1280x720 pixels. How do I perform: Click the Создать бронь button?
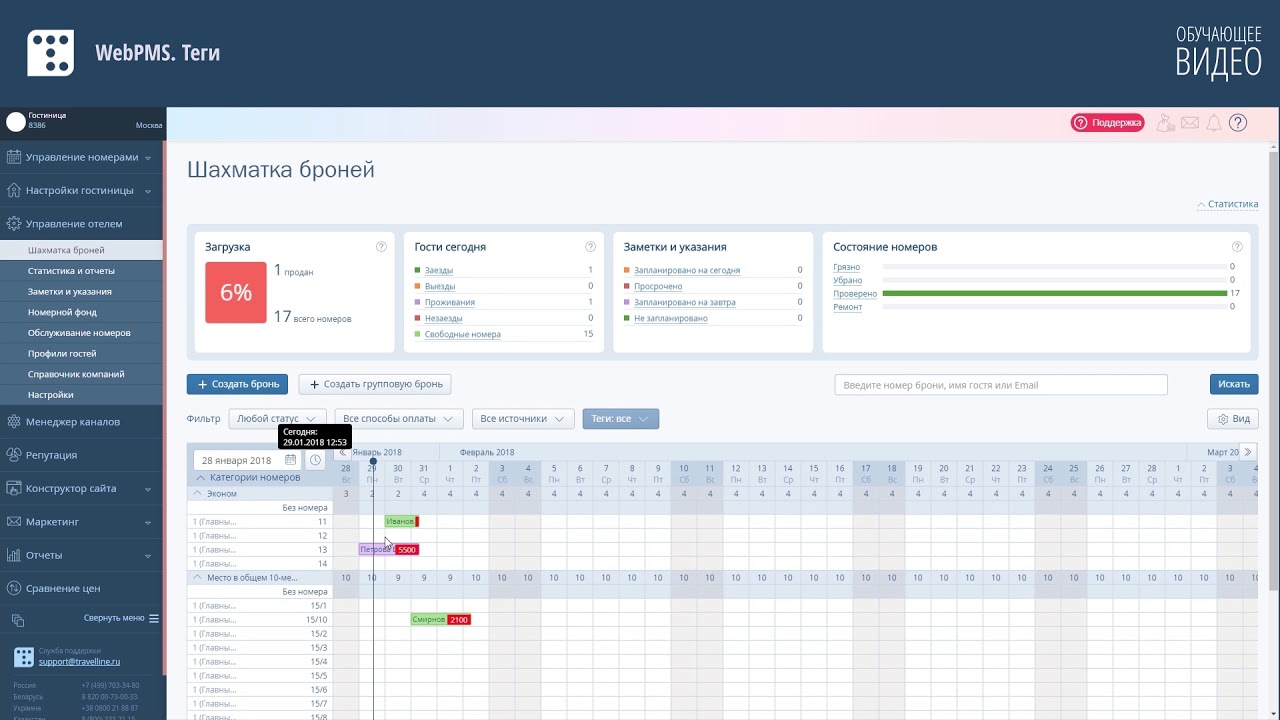pos(237,384)
